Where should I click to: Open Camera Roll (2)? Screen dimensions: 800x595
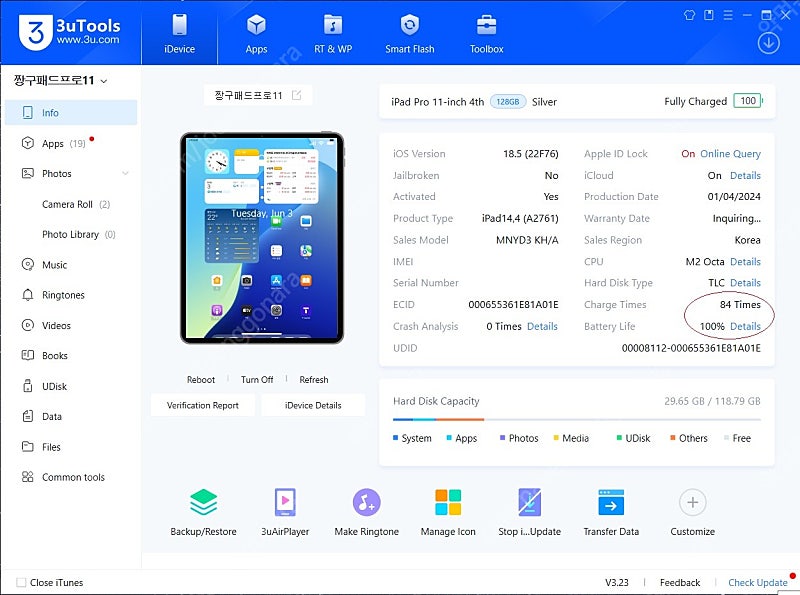76,204
